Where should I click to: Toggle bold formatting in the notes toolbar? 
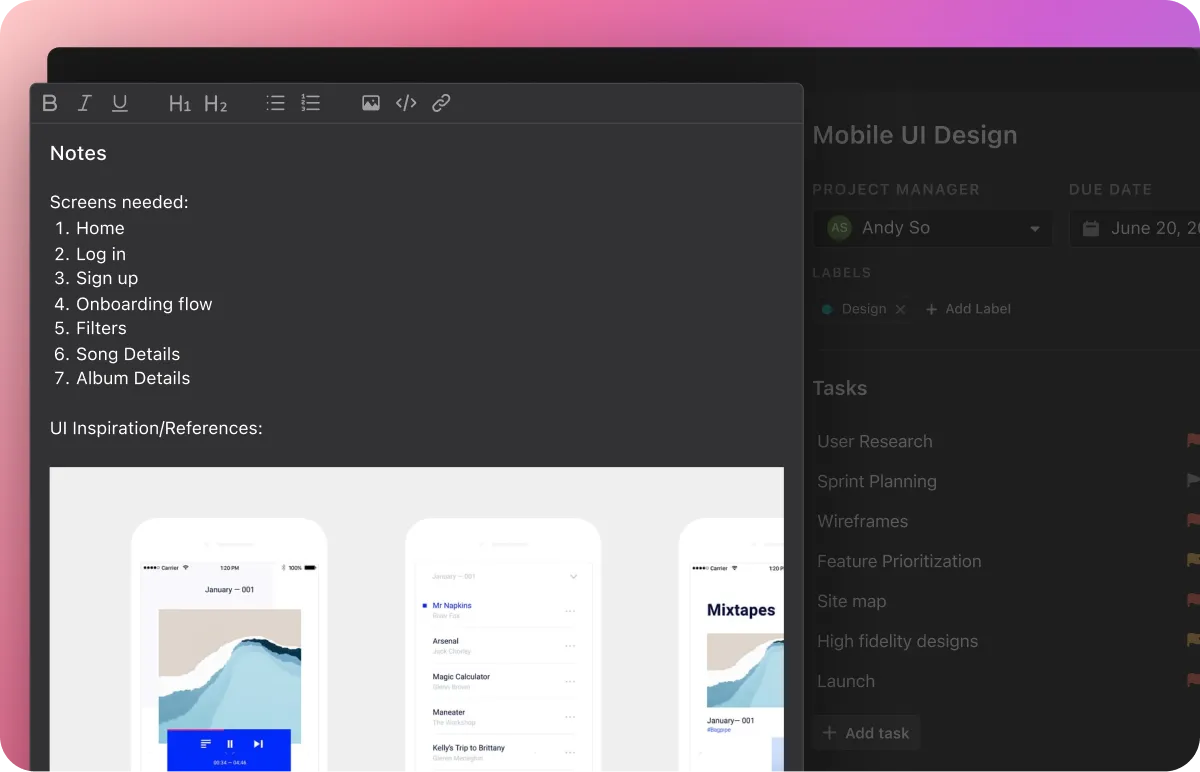click(x=50, y=103)
